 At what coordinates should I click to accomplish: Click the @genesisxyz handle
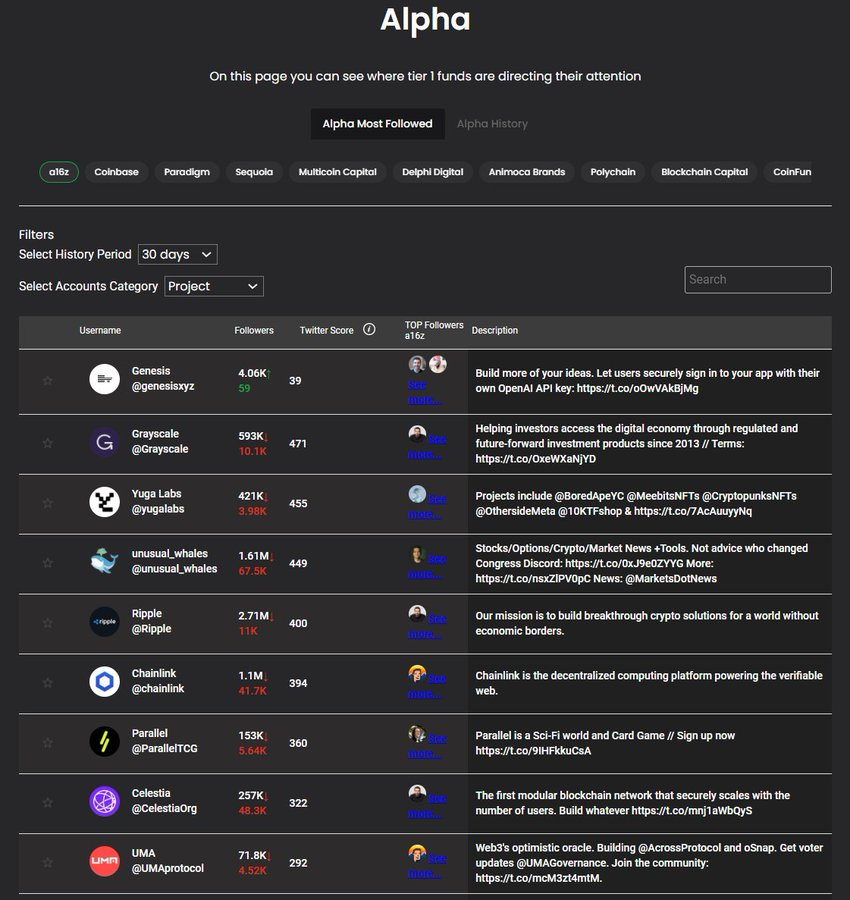point(163,386)
